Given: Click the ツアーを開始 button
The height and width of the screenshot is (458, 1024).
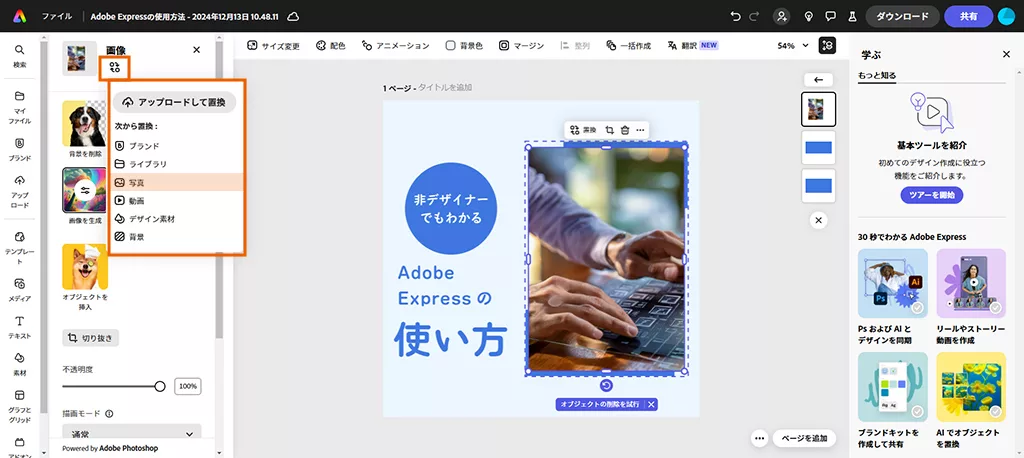Looking at the screenshot, I should tap(931, 195).
